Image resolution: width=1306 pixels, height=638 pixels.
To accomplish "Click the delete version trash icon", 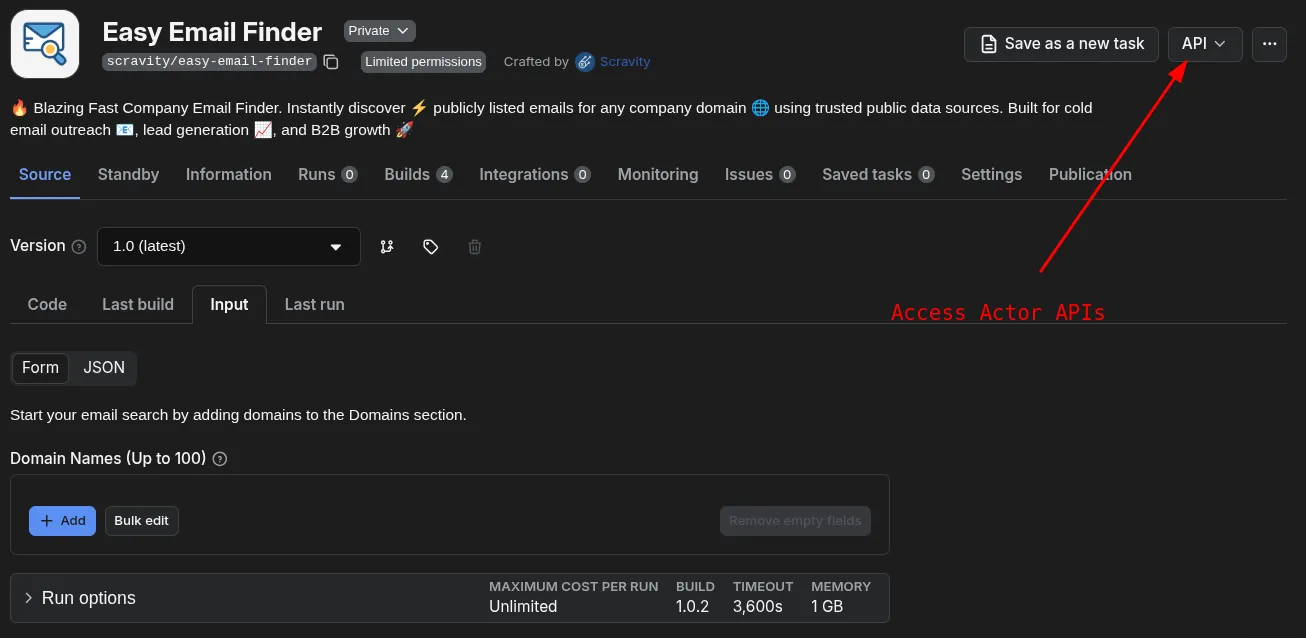I will (474, 246).
